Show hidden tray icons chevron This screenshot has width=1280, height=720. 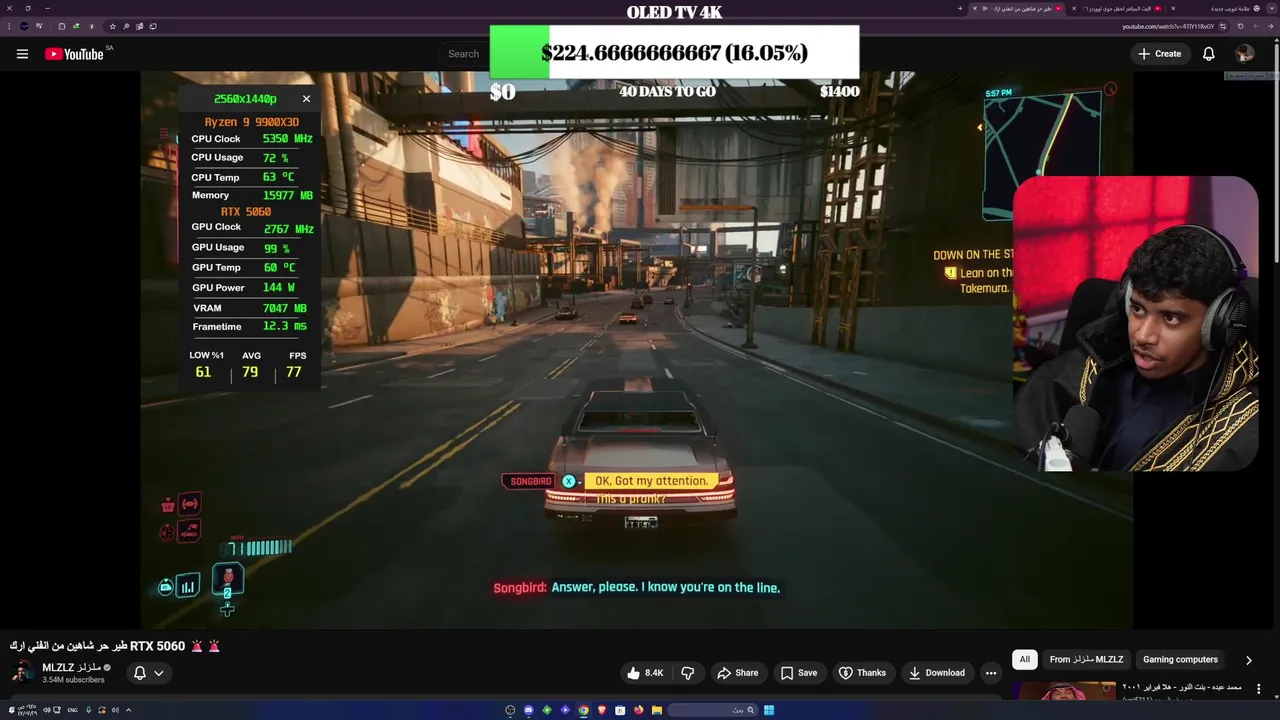point(128,711)
